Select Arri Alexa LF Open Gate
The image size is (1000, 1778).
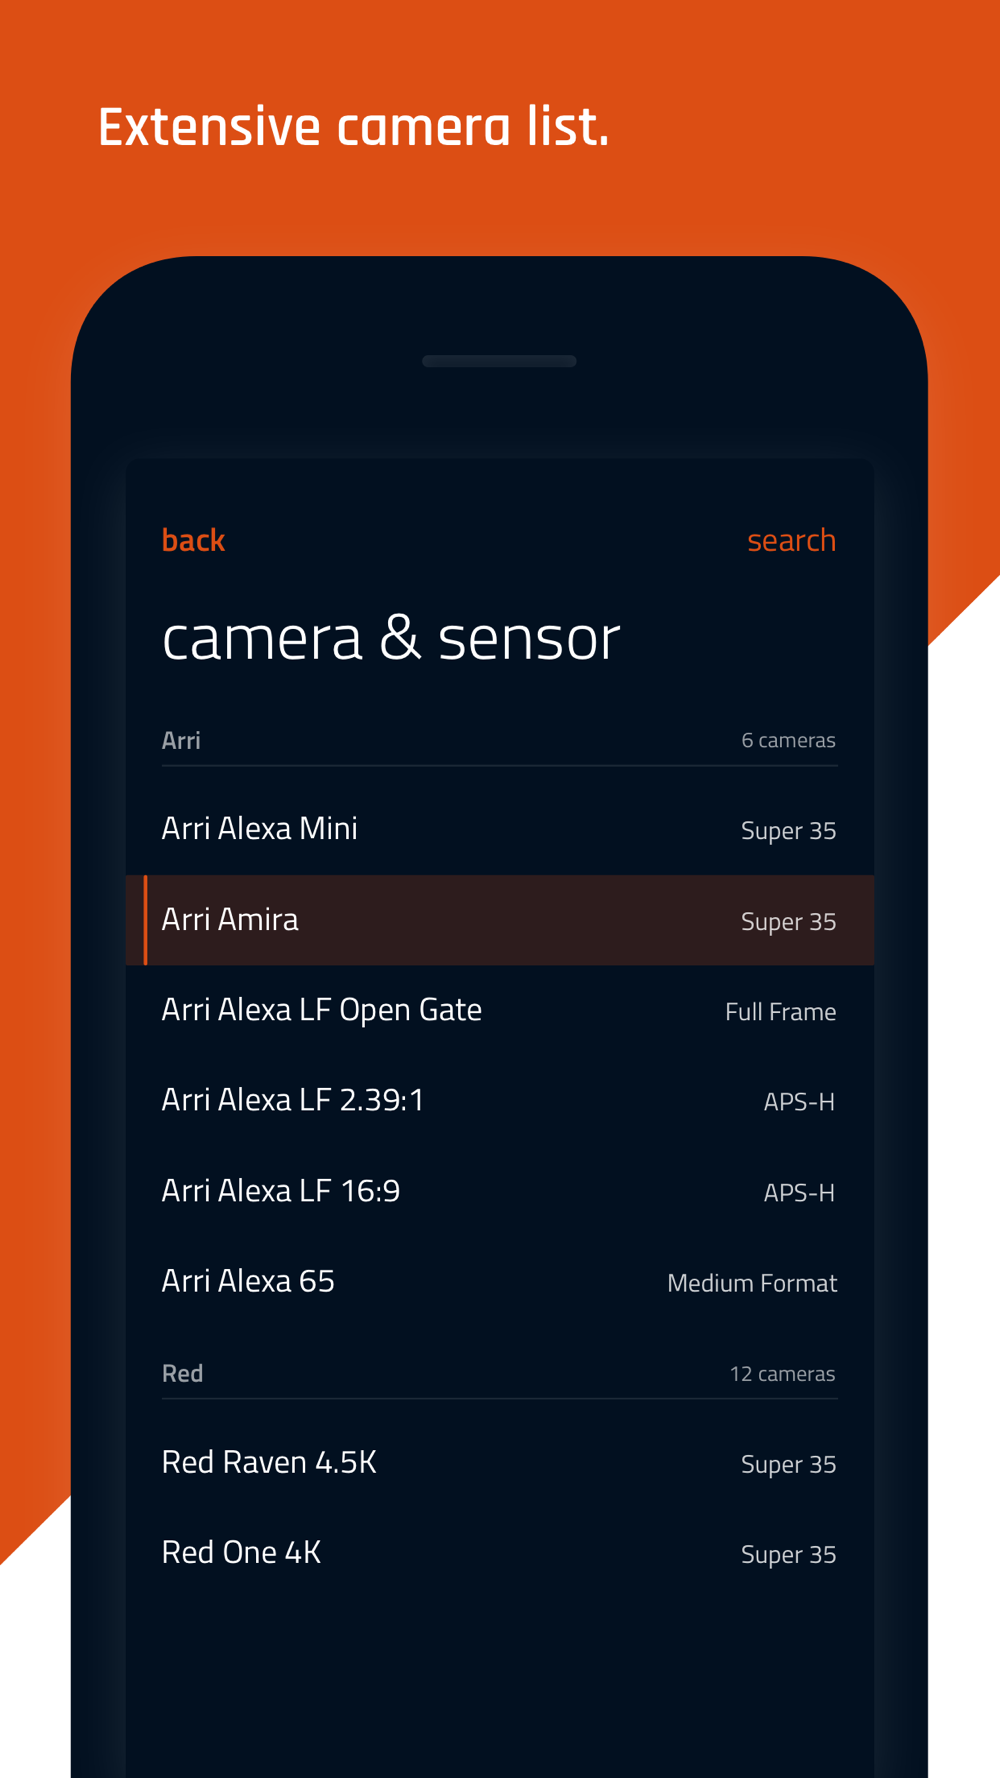(500, 1010)
